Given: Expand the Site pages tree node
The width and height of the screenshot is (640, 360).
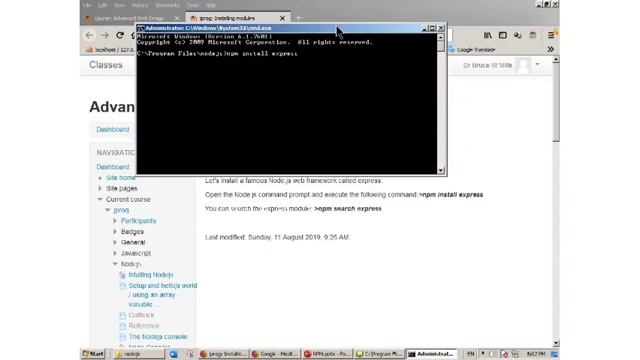Looking at the screenshot, I should click(100, 188).
